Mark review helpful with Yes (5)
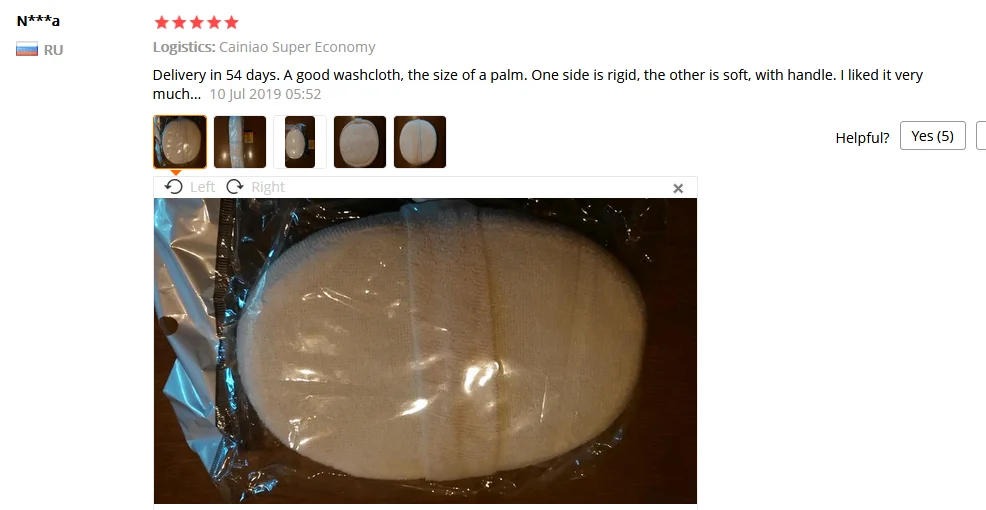Screen dimensions: 986x510 click(933, 136)
